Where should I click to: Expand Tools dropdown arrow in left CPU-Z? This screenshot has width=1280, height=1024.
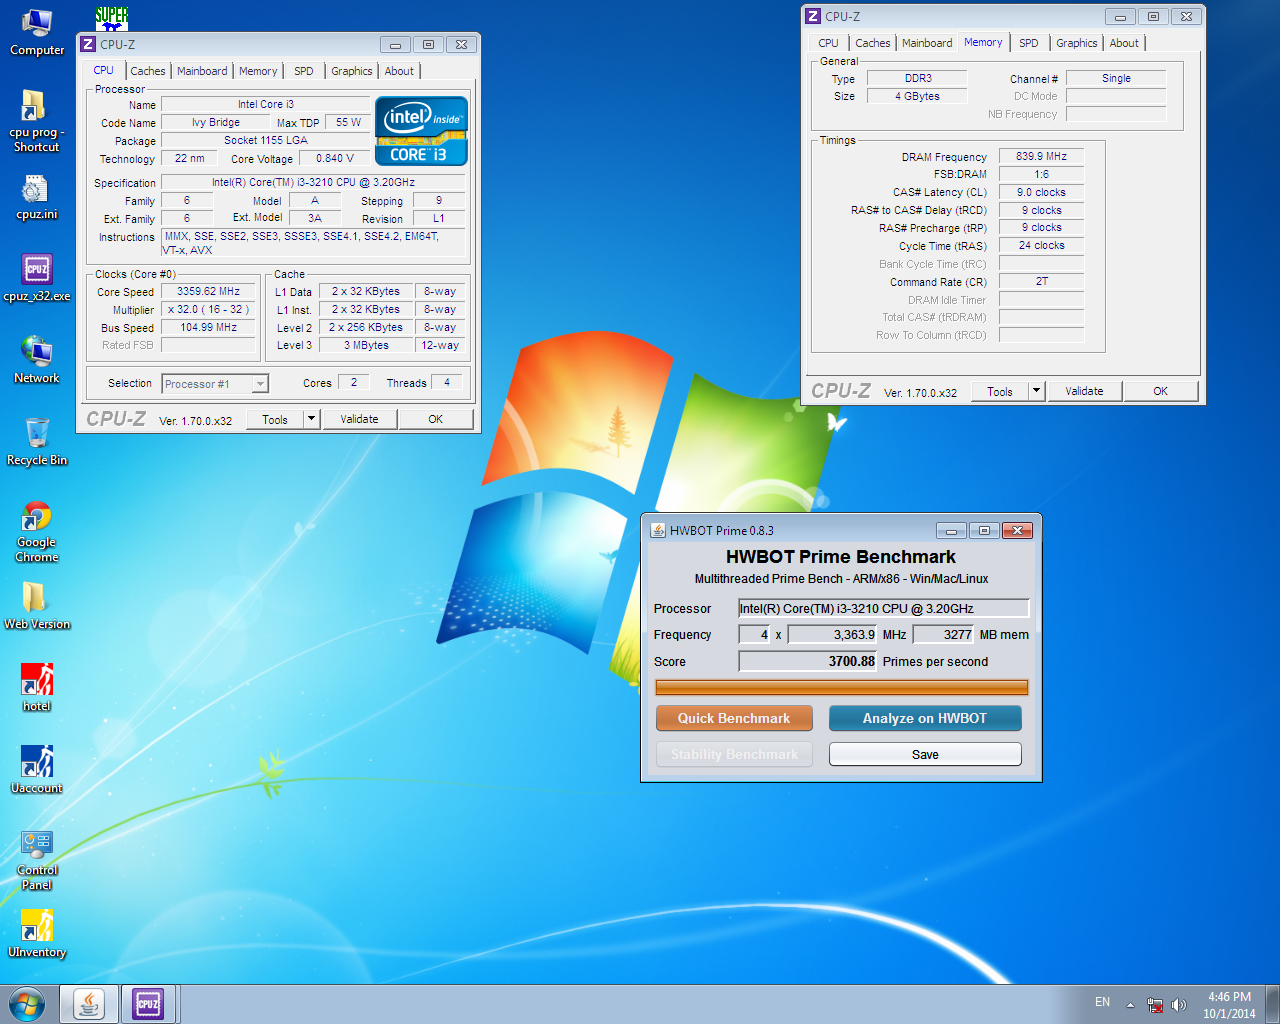click(x=311, y=419)
